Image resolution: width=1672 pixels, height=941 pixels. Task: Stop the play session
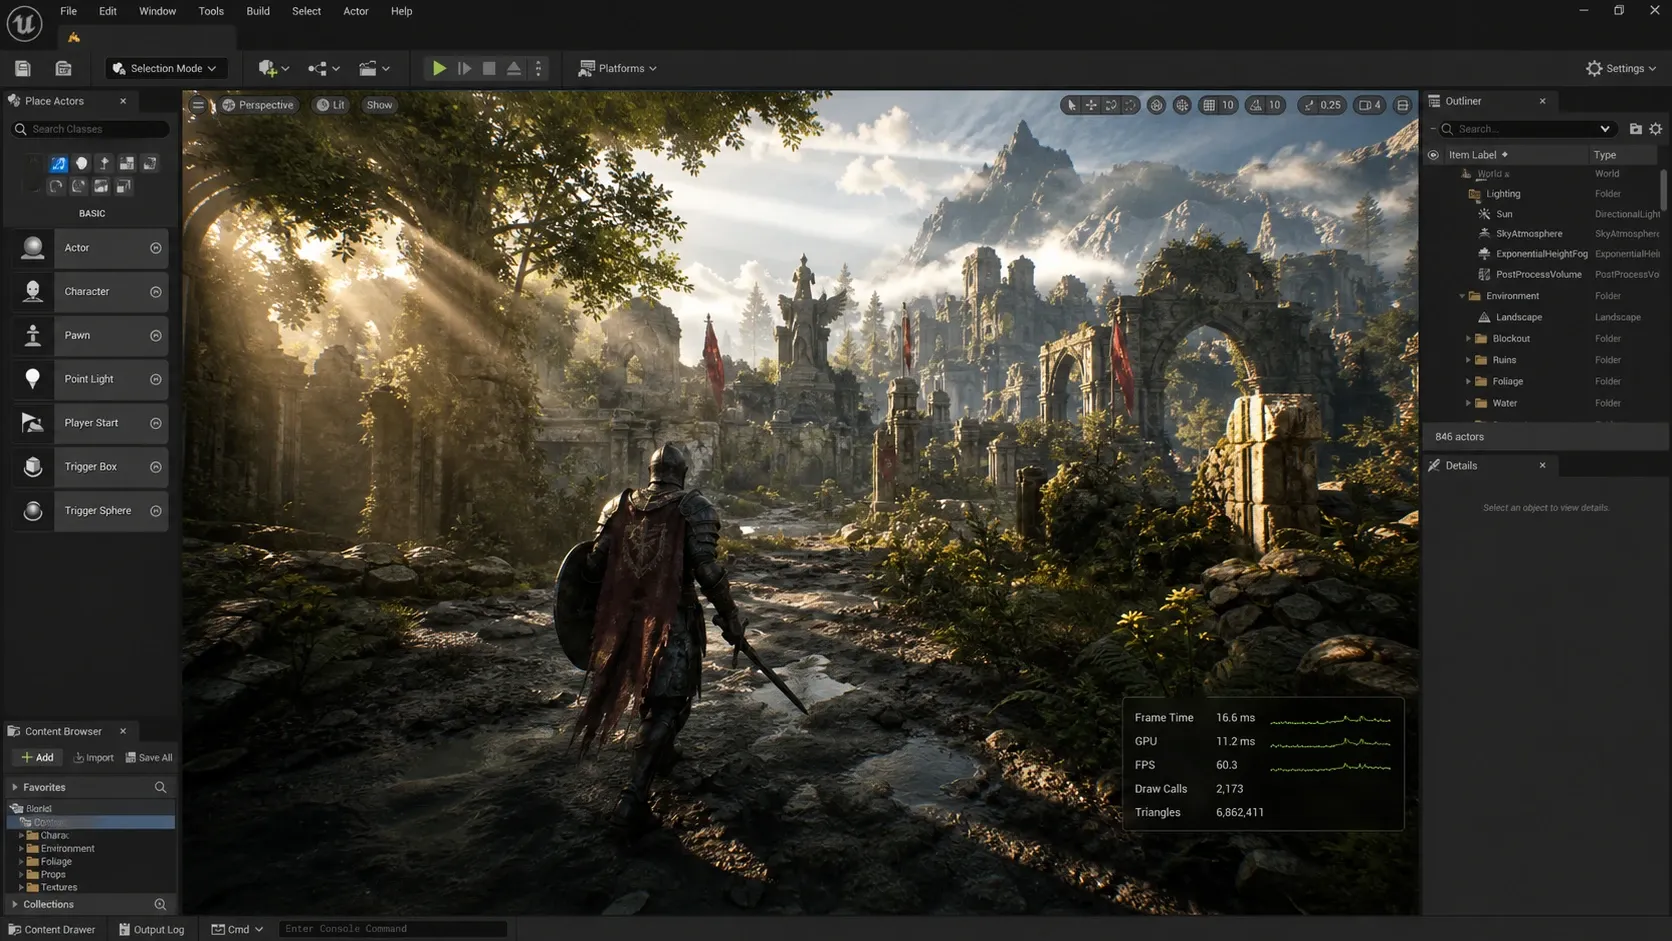pyautogui.click(x=489, y=68)
